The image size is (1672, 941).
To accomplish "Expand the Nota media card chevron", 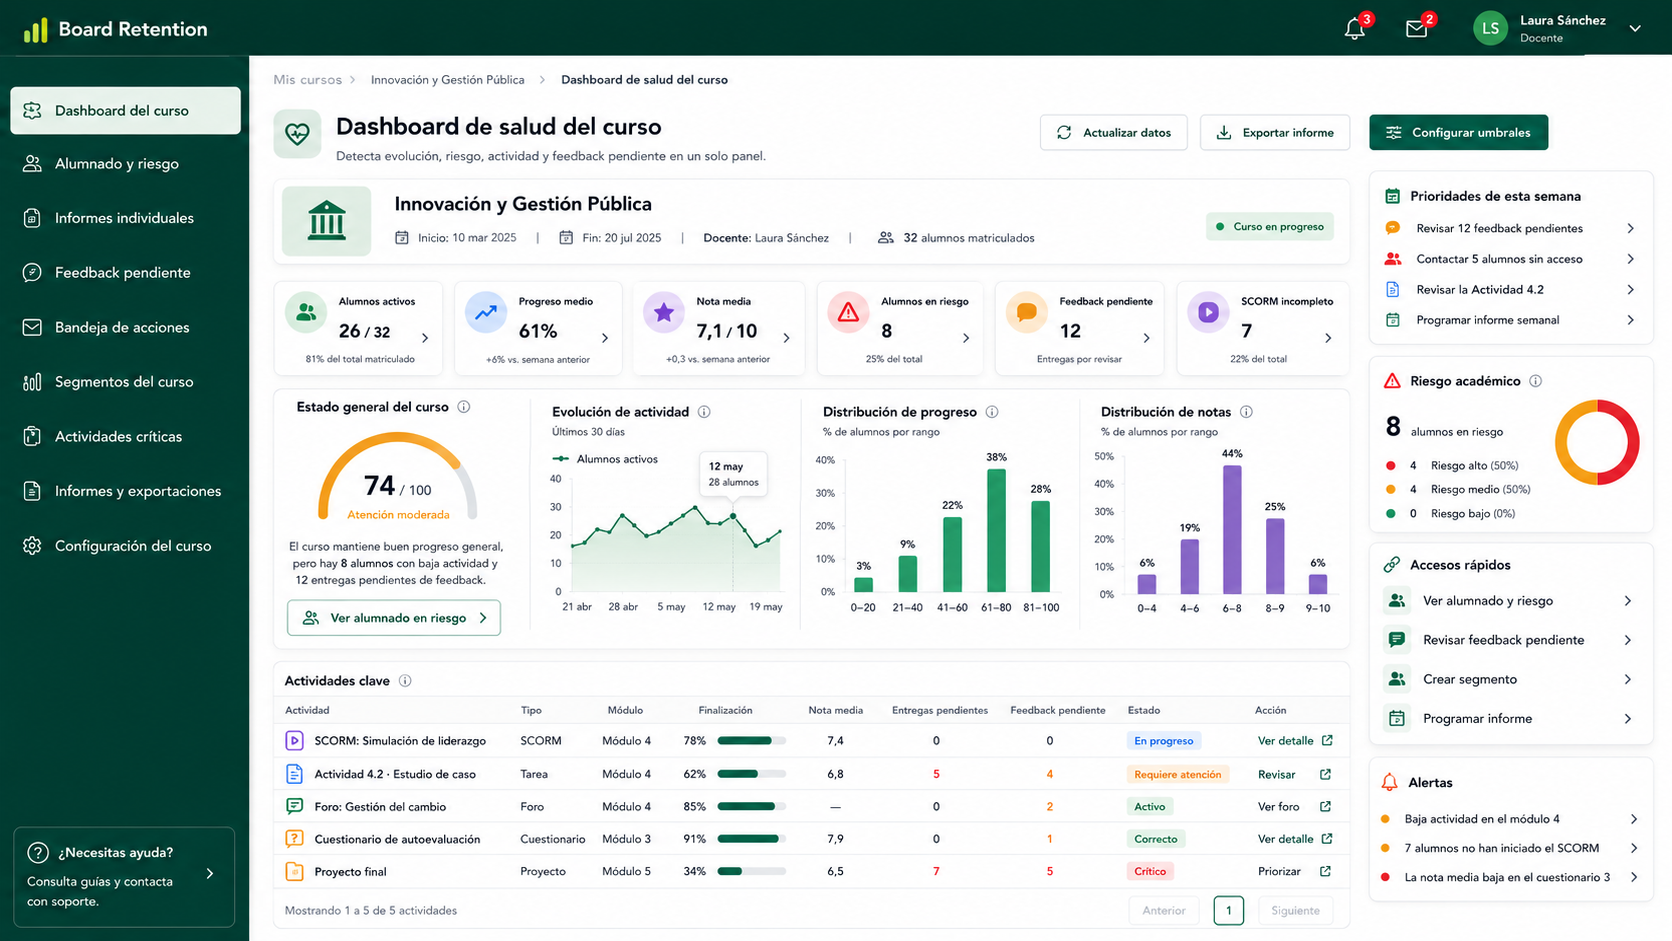I will tap(786, 338).
